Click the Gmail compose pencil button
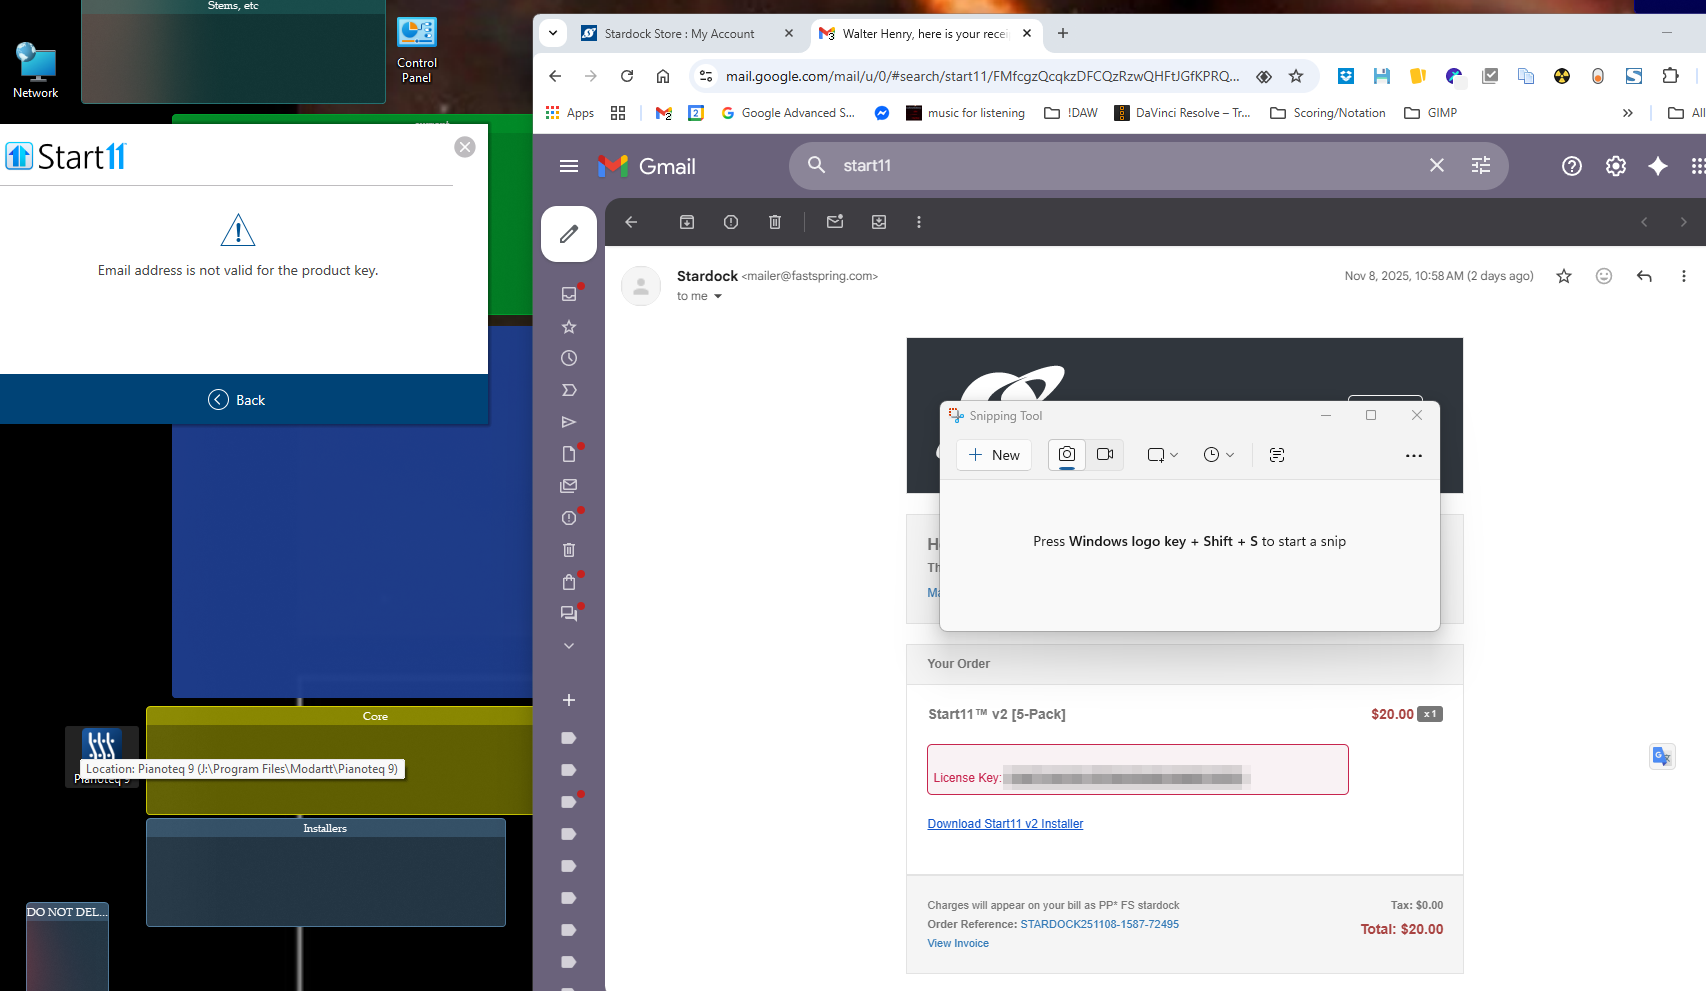The image size is (1706, 991). click(x=568, y=234)
